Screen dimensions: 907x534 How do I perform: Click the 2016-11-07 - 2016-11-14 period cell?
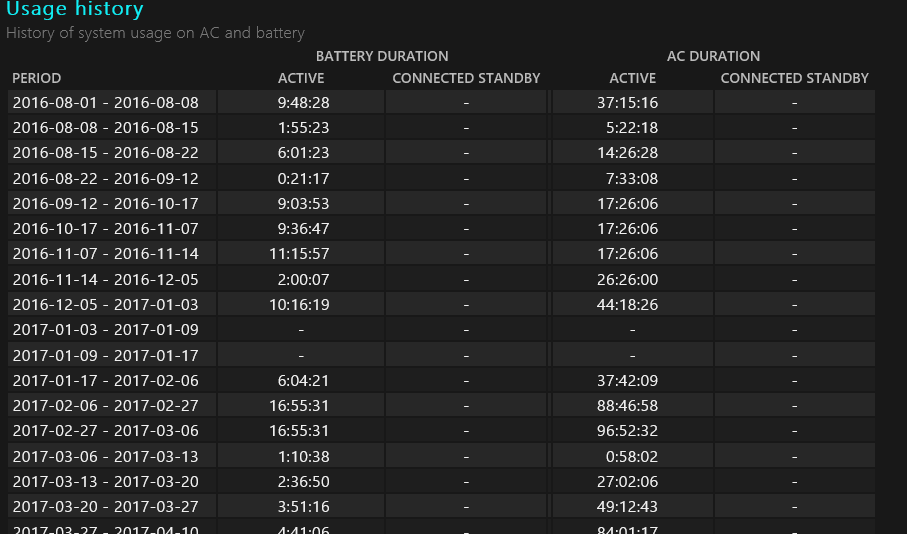tap(105, 254)
